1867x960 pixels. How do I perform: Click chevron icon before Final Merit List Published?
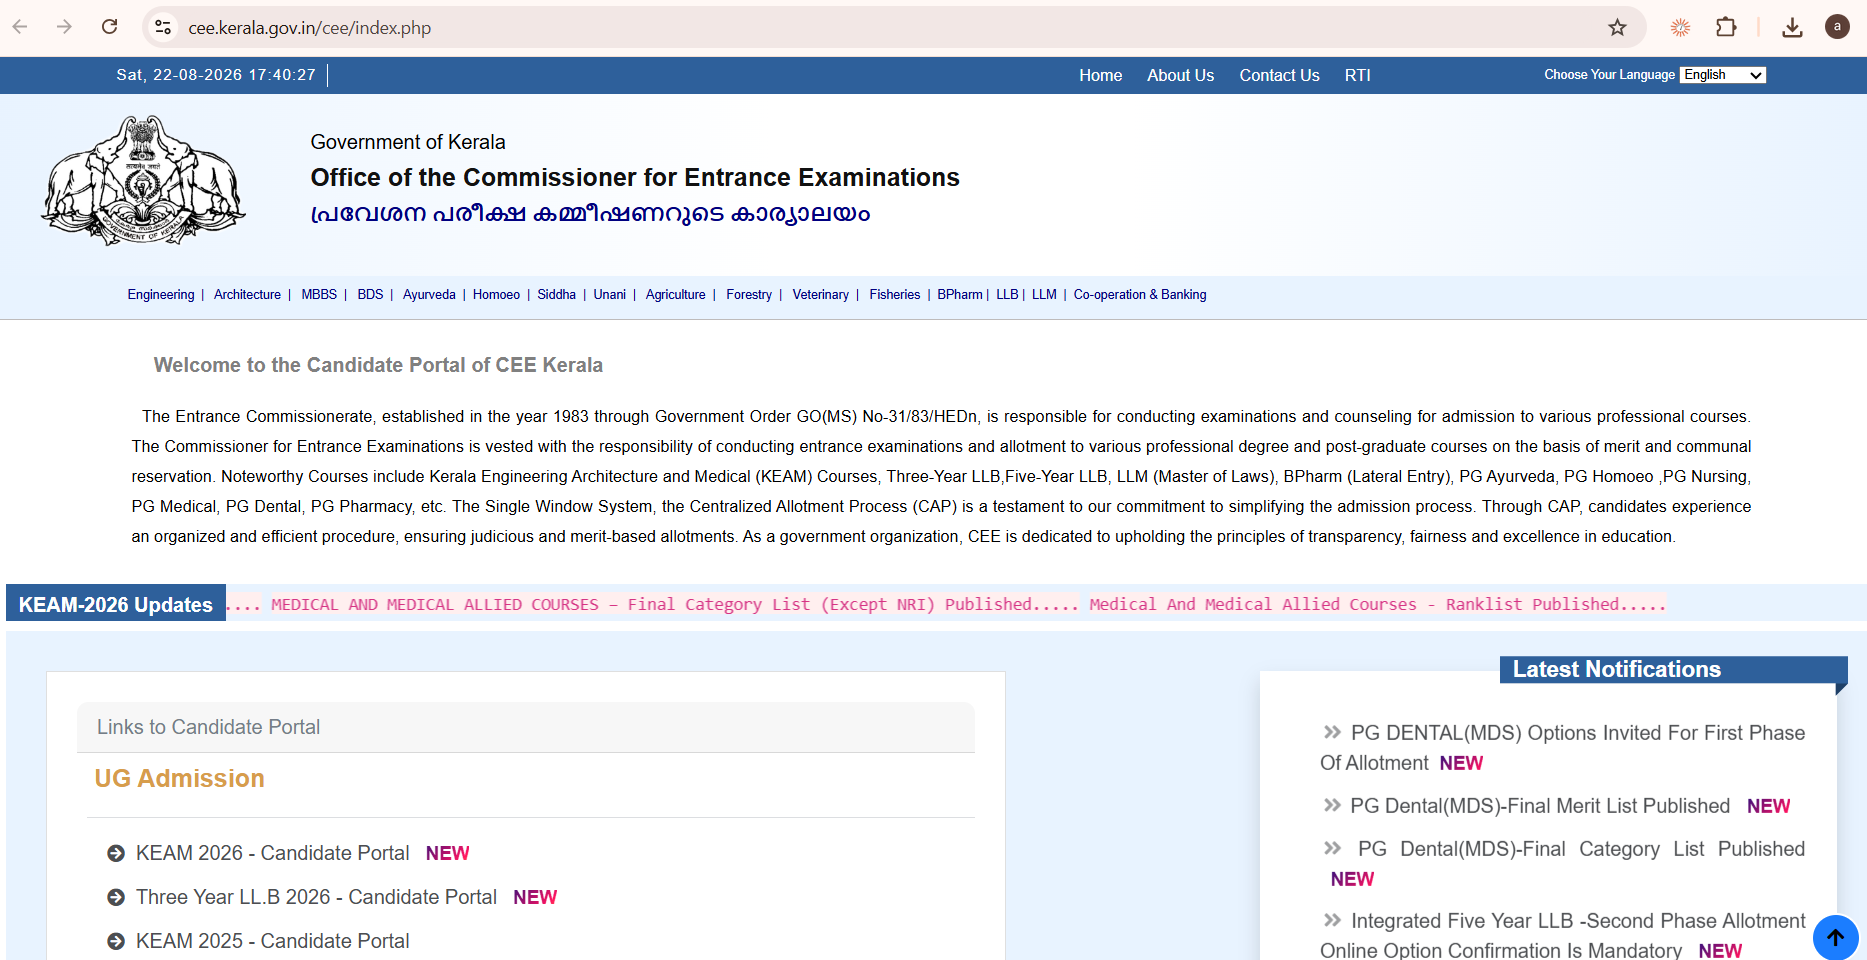(1332, 805)
